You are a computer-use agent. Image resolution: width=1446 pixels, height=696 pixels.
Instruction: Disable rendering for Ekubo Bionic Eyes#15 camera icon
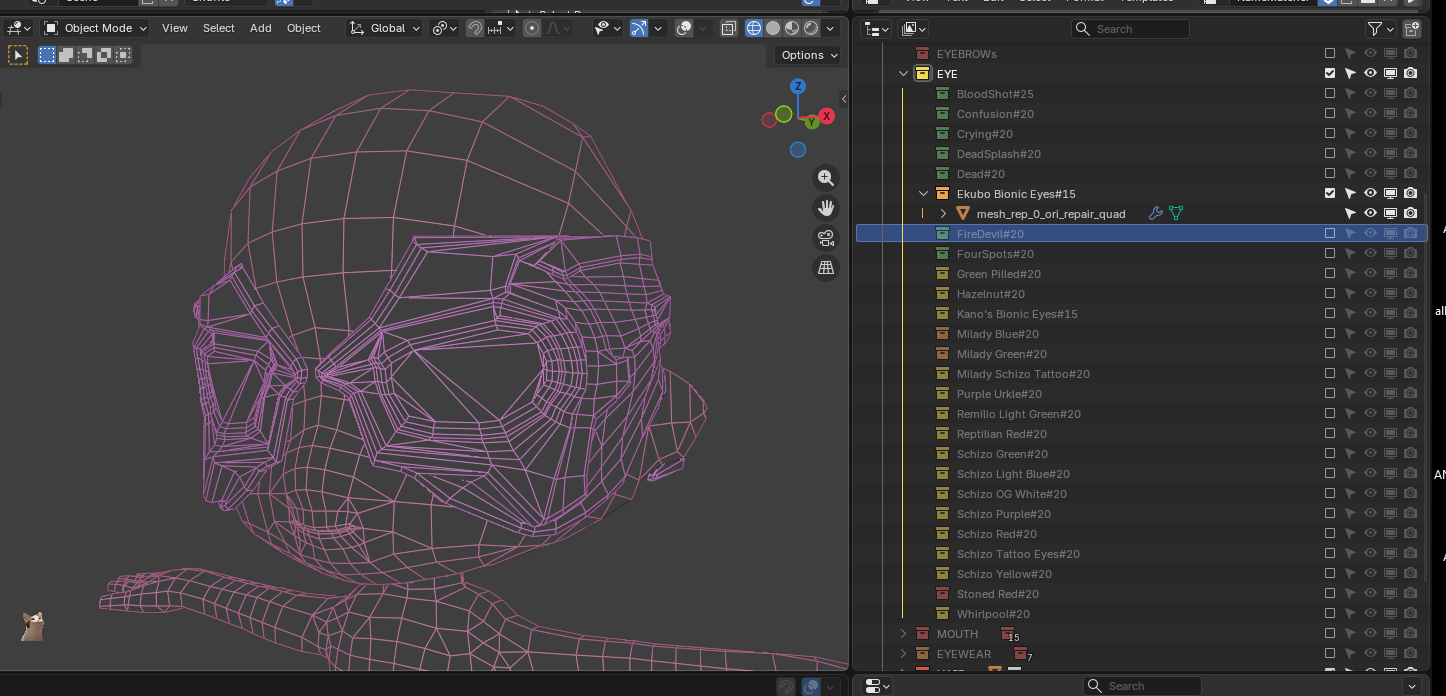[1410, 194]
